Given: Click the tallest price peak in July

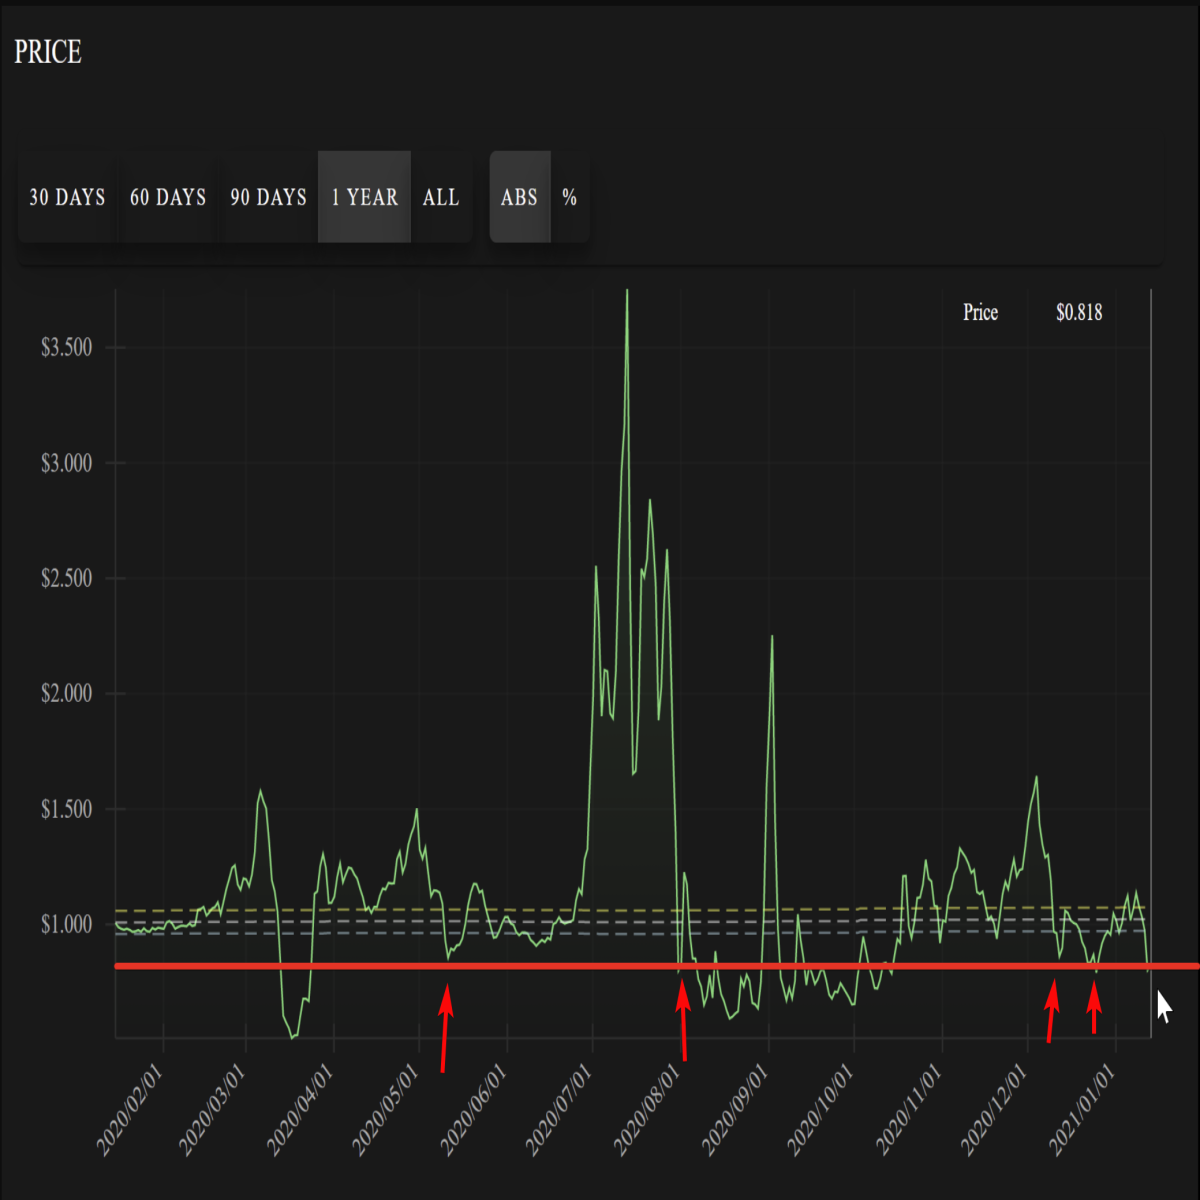Looking at the screenshot, I should point(627,293).
